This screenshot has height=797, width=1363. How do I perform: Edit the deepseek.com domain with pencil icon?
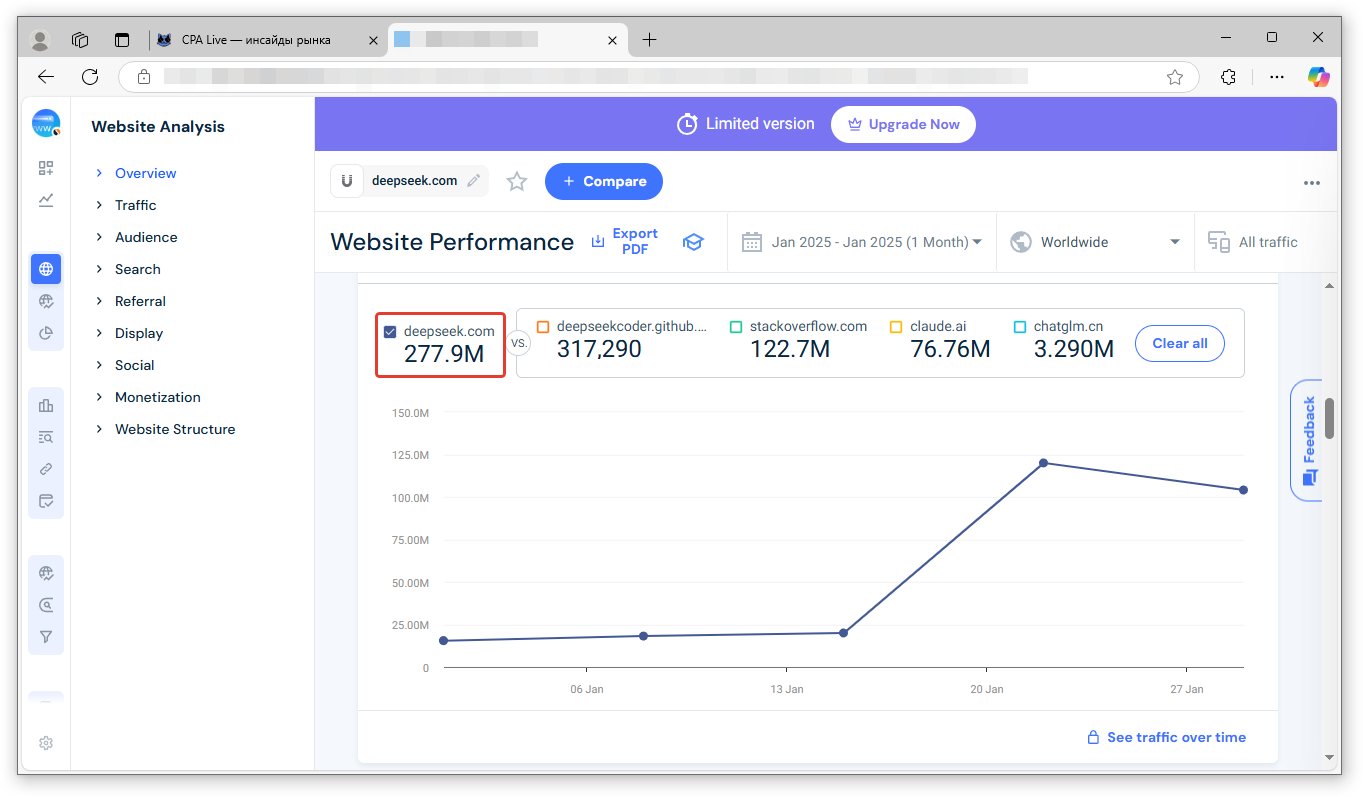coord(474,181)
